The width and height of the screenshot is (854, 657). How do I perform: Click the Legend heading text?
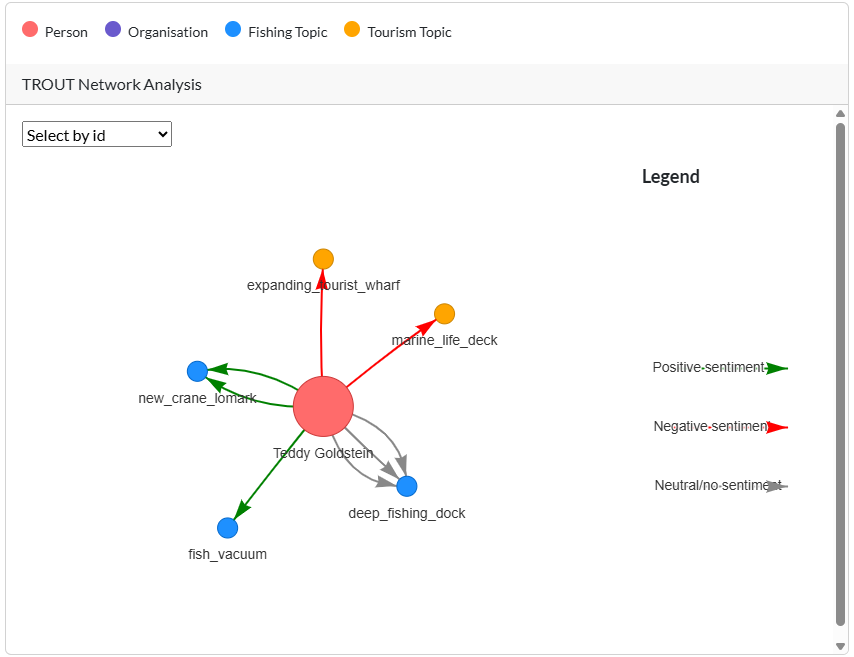coord(670,177)
